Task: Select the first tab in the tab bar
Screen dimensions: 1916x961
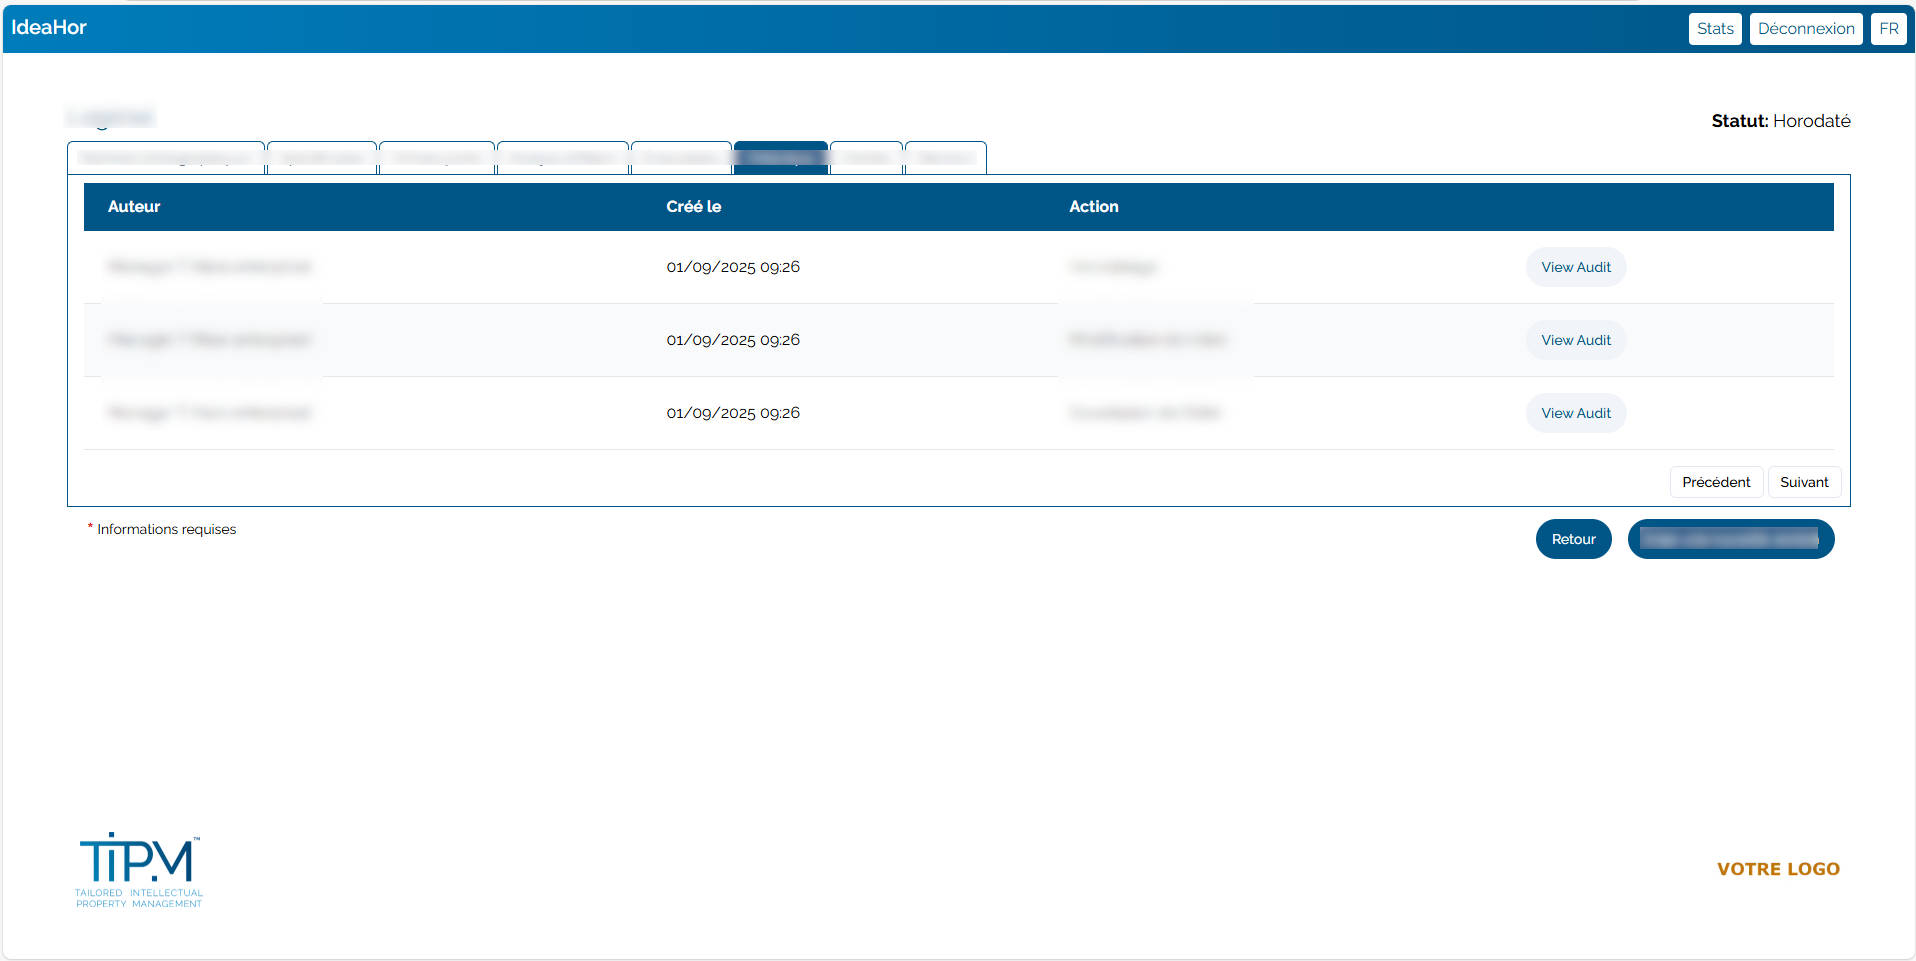Action: tap(166, 158)
